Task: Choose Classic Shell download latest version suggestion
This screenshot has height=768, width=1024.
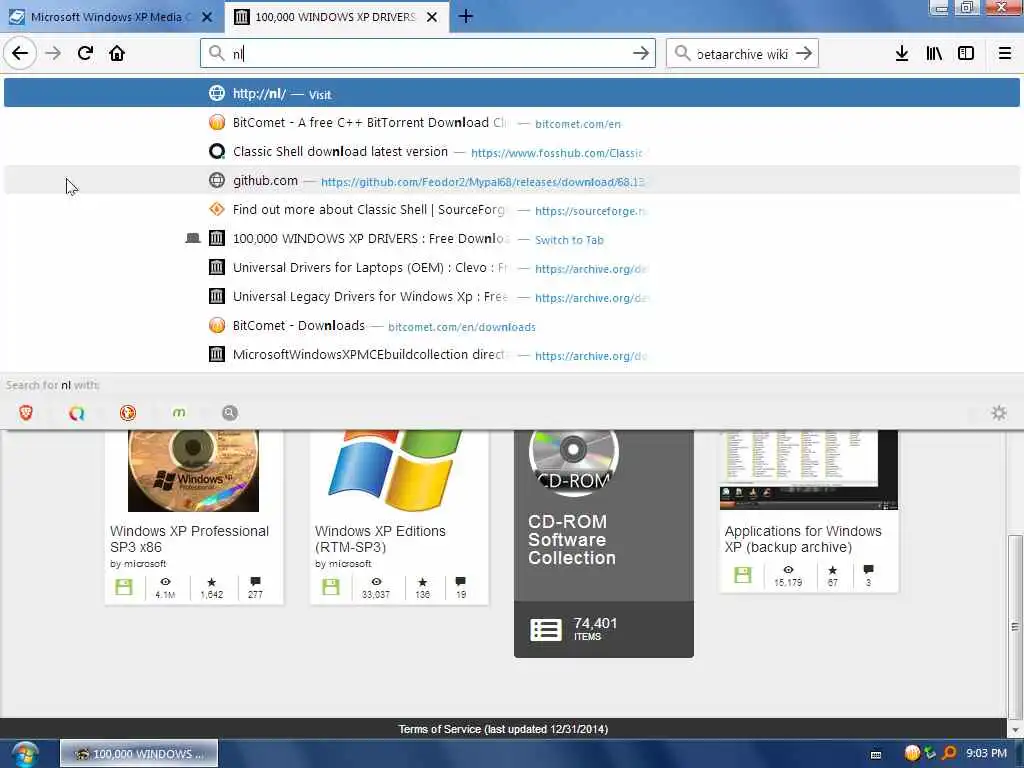Action: (x=512, y=152)
